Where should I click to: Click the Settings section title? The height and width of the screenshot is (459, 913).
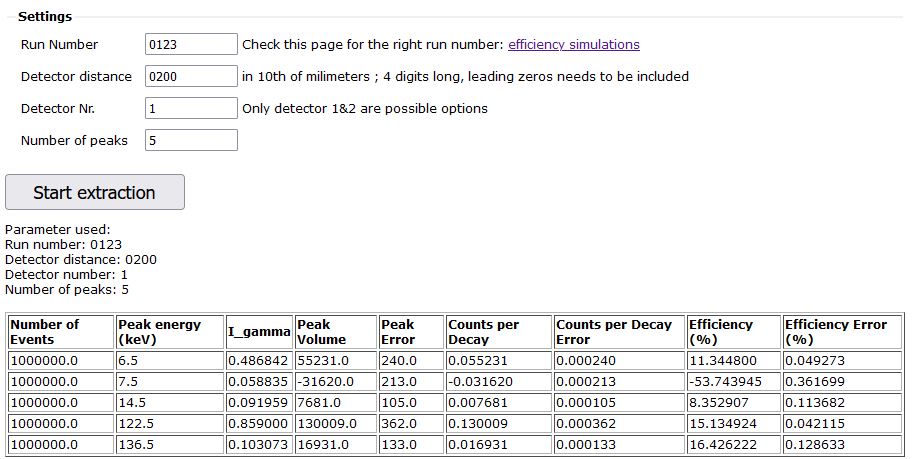45,17
